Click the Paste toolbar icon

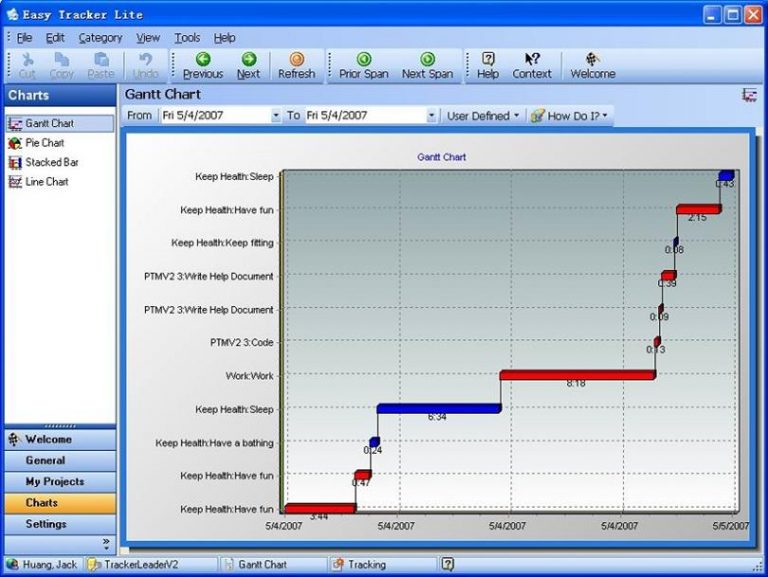[100, 66]
